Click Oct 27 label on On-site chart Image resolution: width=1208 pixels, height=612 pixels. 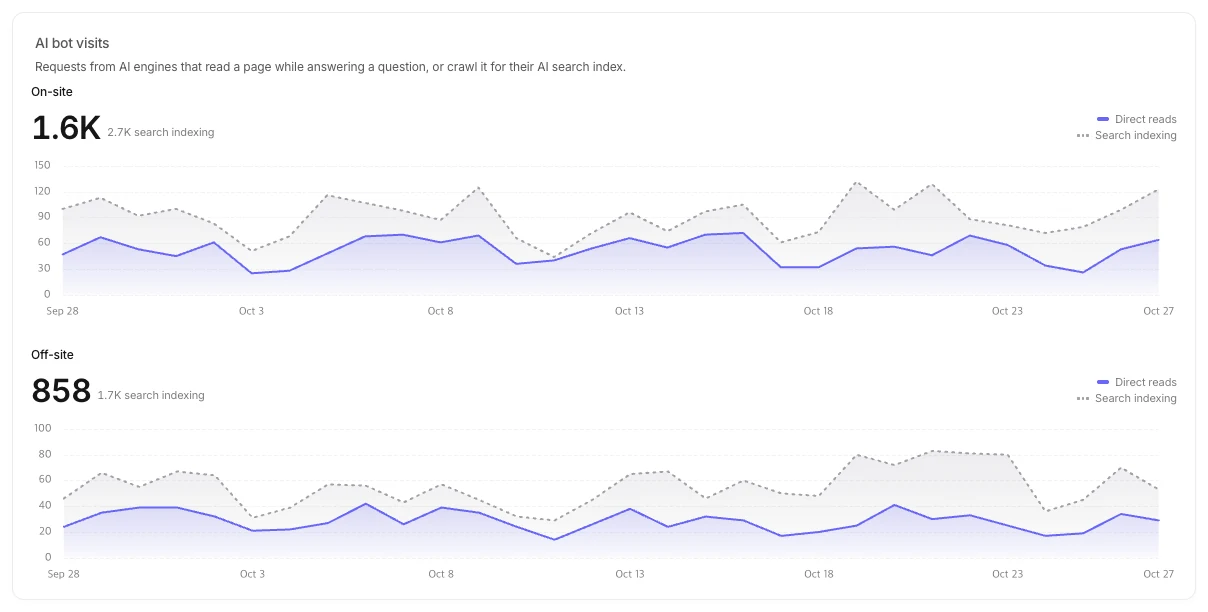(1158, 311)
